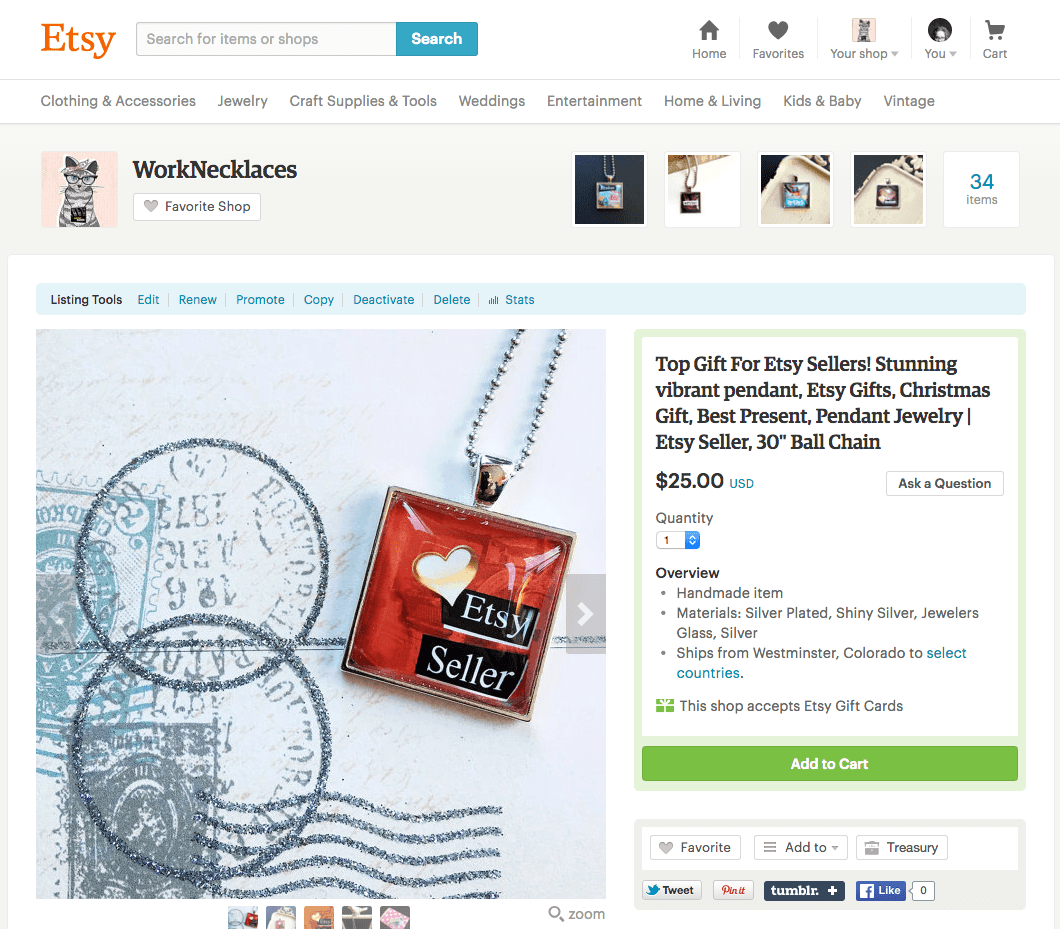This screenshot has height=929, width=1060.
Task: Expand the Add to list dropdown
Action: click(800, 847)
